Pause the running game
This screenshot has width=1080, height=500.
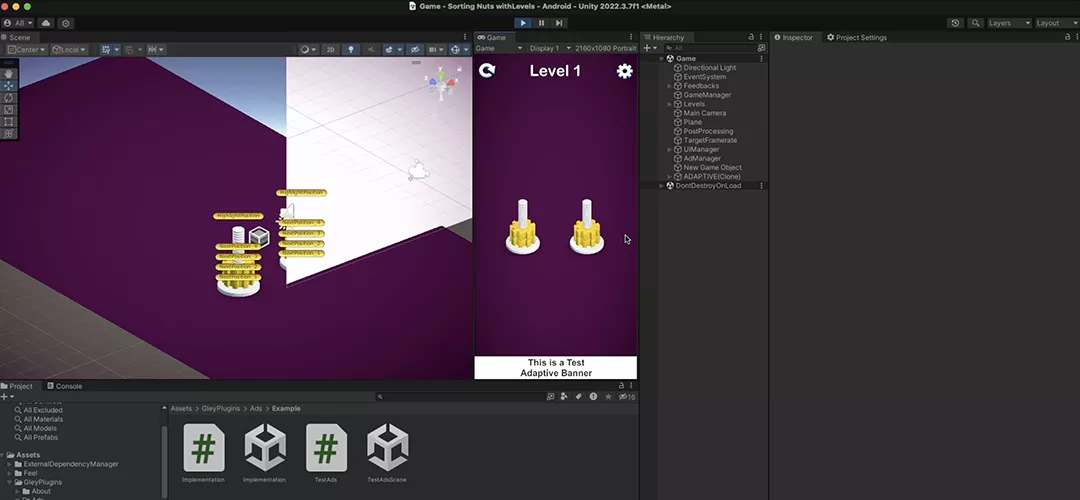click(541, 23)
